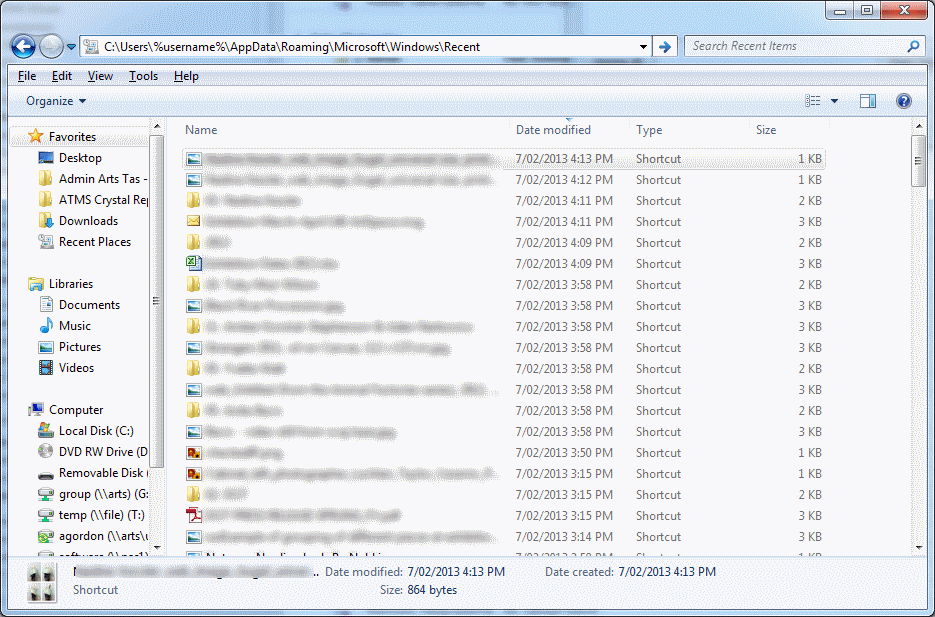Click the Back navigation button

click(x=22, y=46)
